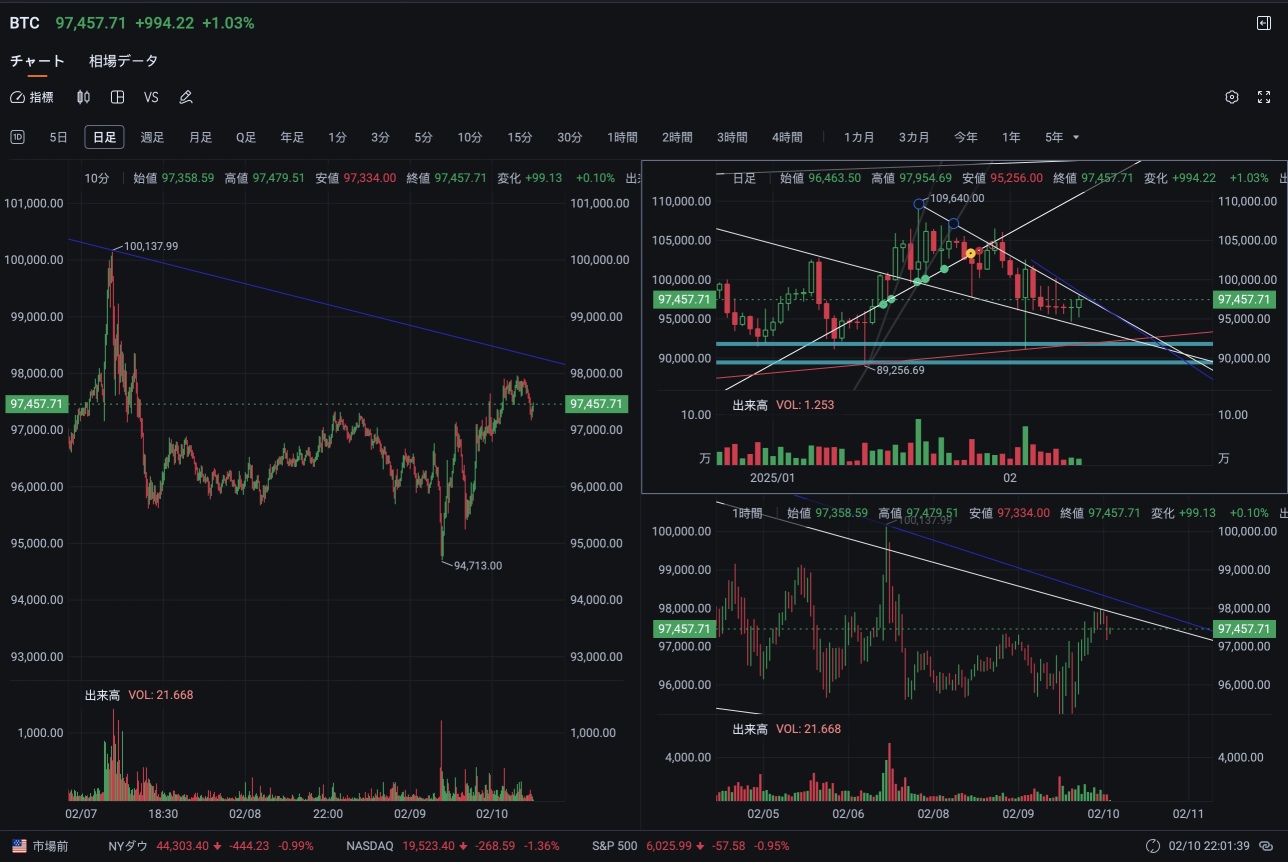1288x862 pixels.
Task: Select the 月足 monthly timeframe
Action: pos(200,137)
